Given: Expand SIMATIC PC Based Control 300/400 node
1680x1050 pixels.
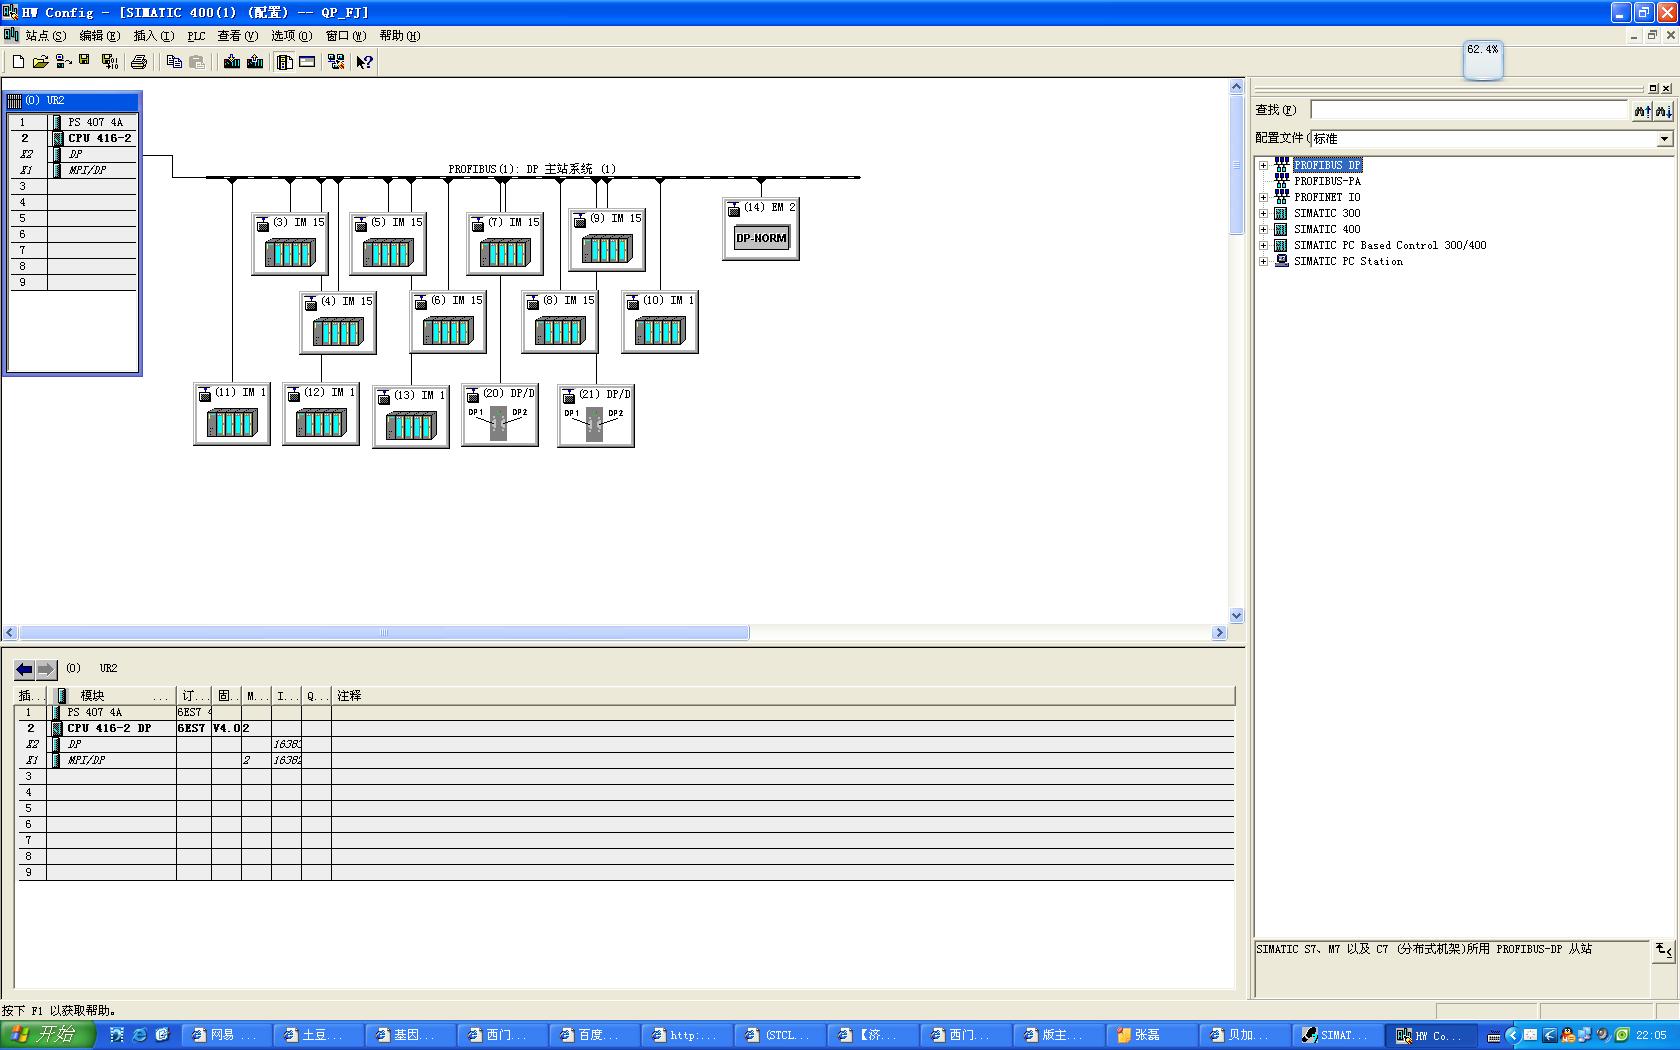Looking at the screenshot, I should coord(1263,246).
